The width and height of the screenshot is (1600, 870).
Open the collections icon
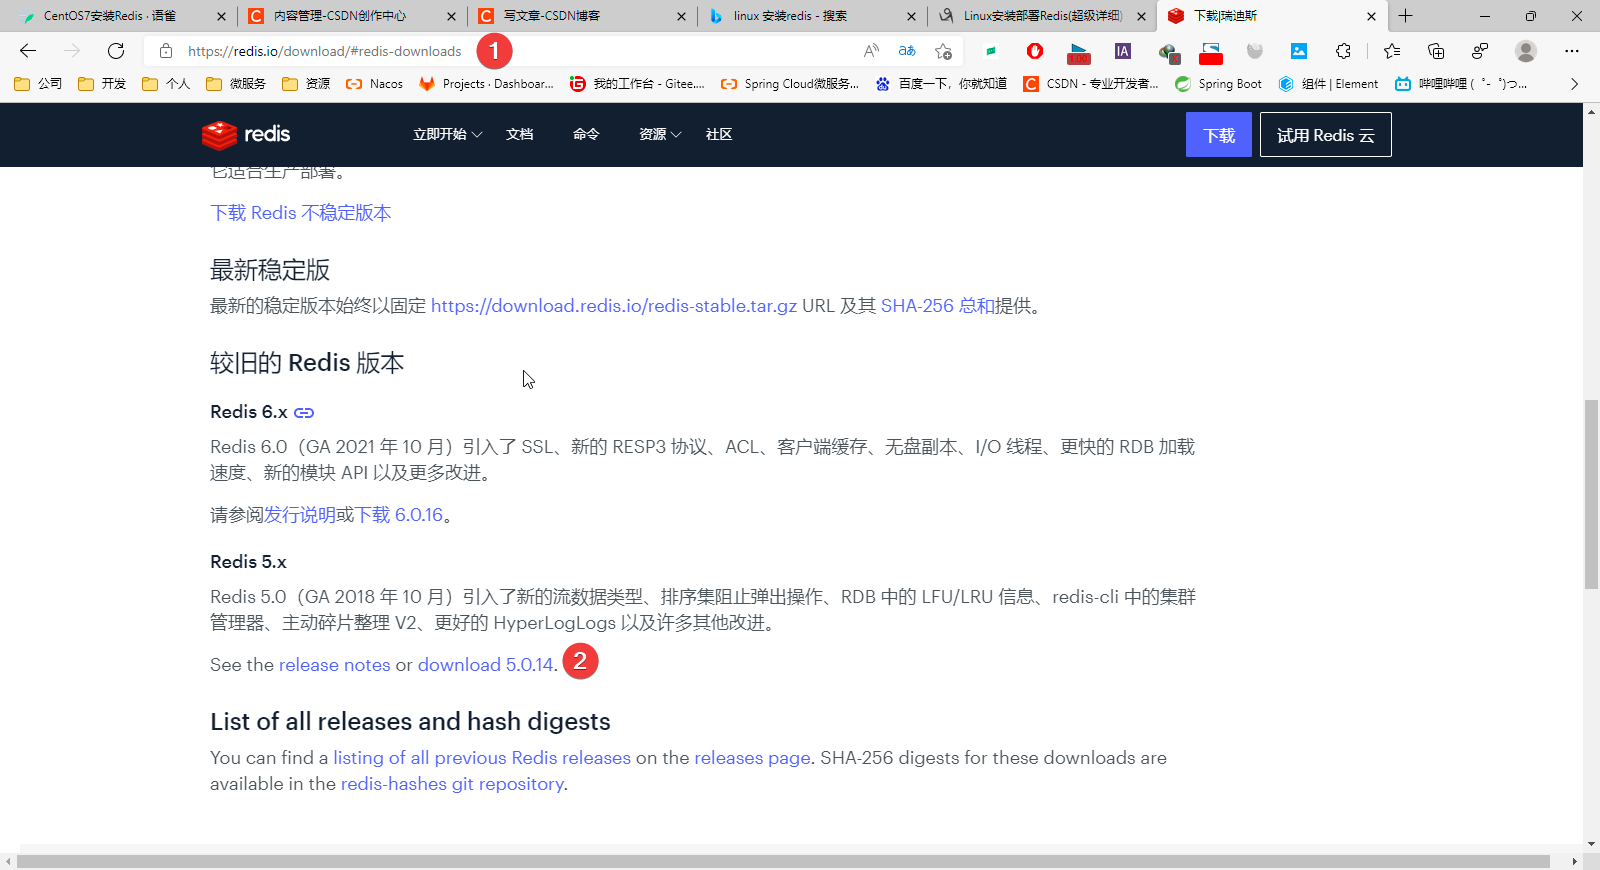[x=1436, y=51]
